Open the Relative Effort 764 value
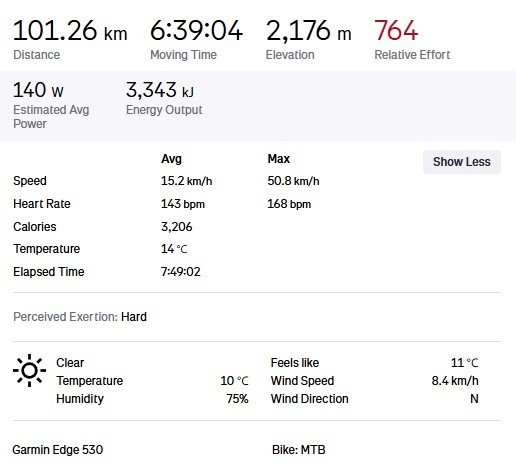516x476 pixels. coord(396,31)
